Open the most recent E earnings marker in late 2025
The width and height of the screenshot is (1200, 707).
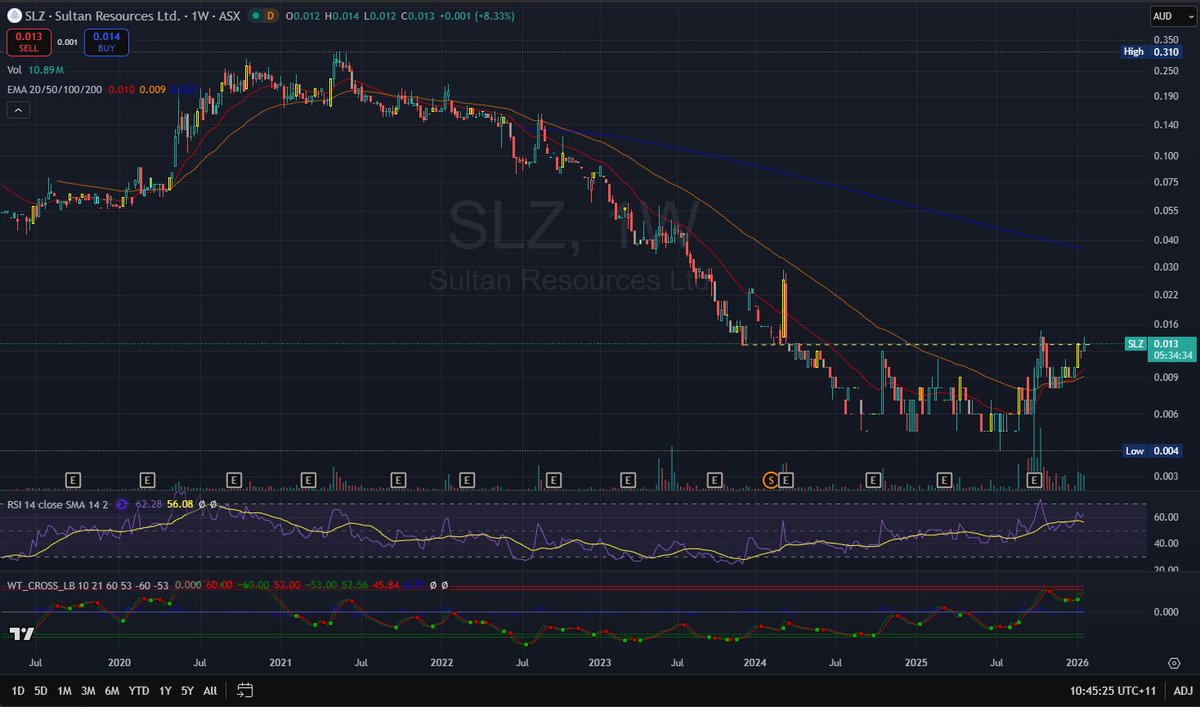point(1035,480)
